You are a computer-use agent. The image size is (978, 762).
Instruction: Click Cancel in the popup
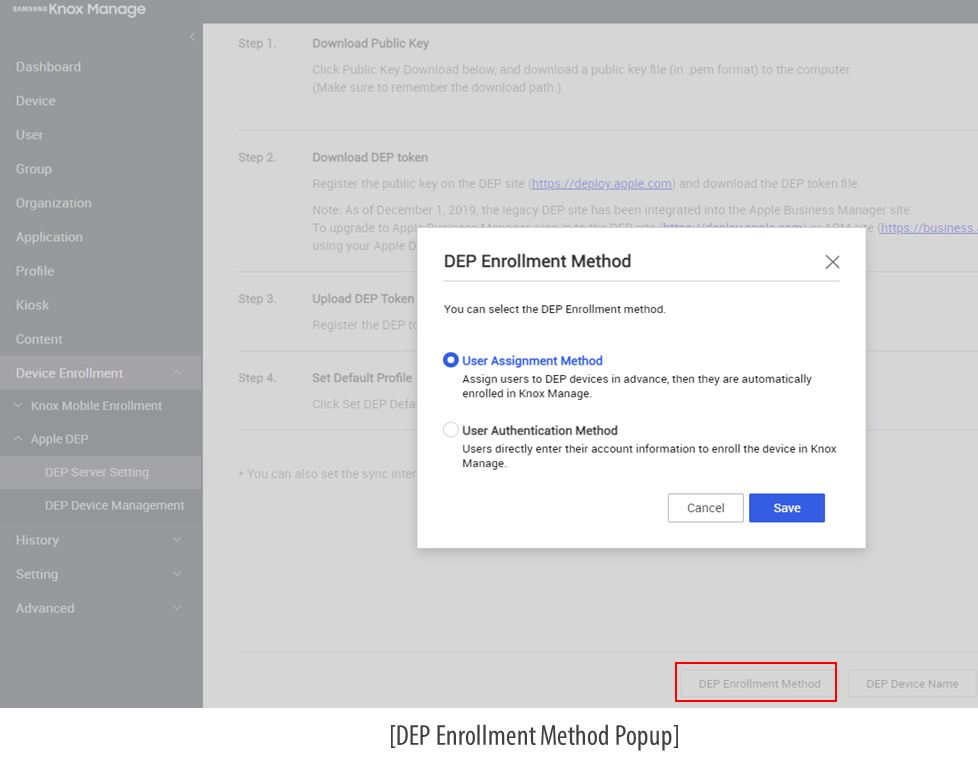(705, 508)
